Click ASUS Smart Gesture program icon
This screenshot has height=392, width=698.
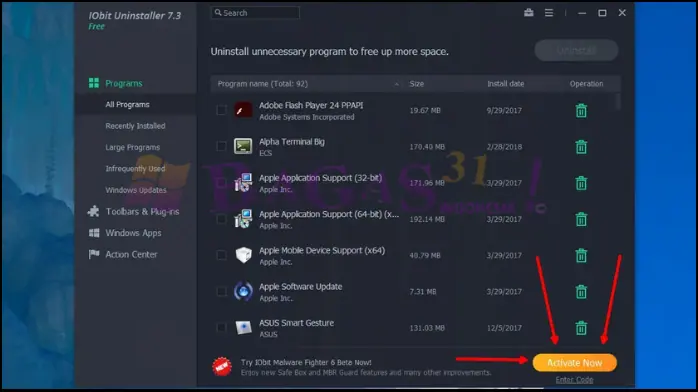pos(243,327)
